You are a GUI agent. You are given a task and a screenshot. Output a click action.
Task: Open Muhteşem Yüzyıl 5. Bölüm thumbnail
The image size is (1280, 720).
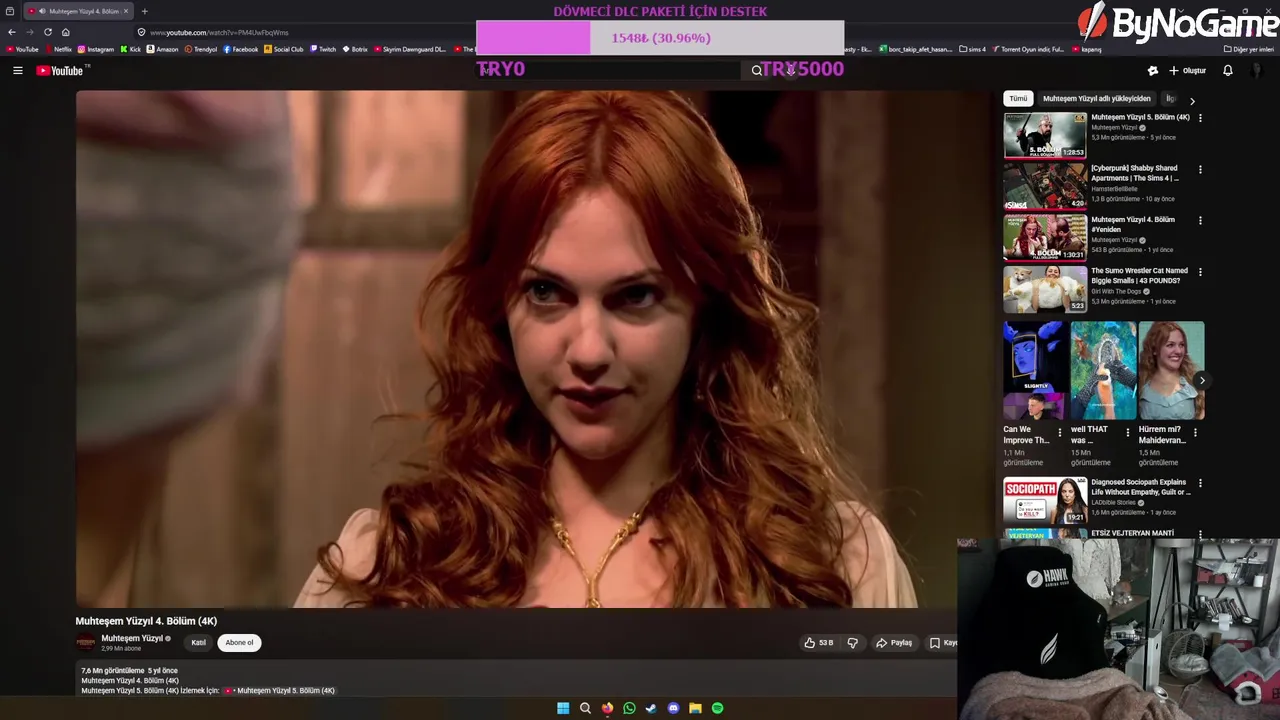(1045, 135)
